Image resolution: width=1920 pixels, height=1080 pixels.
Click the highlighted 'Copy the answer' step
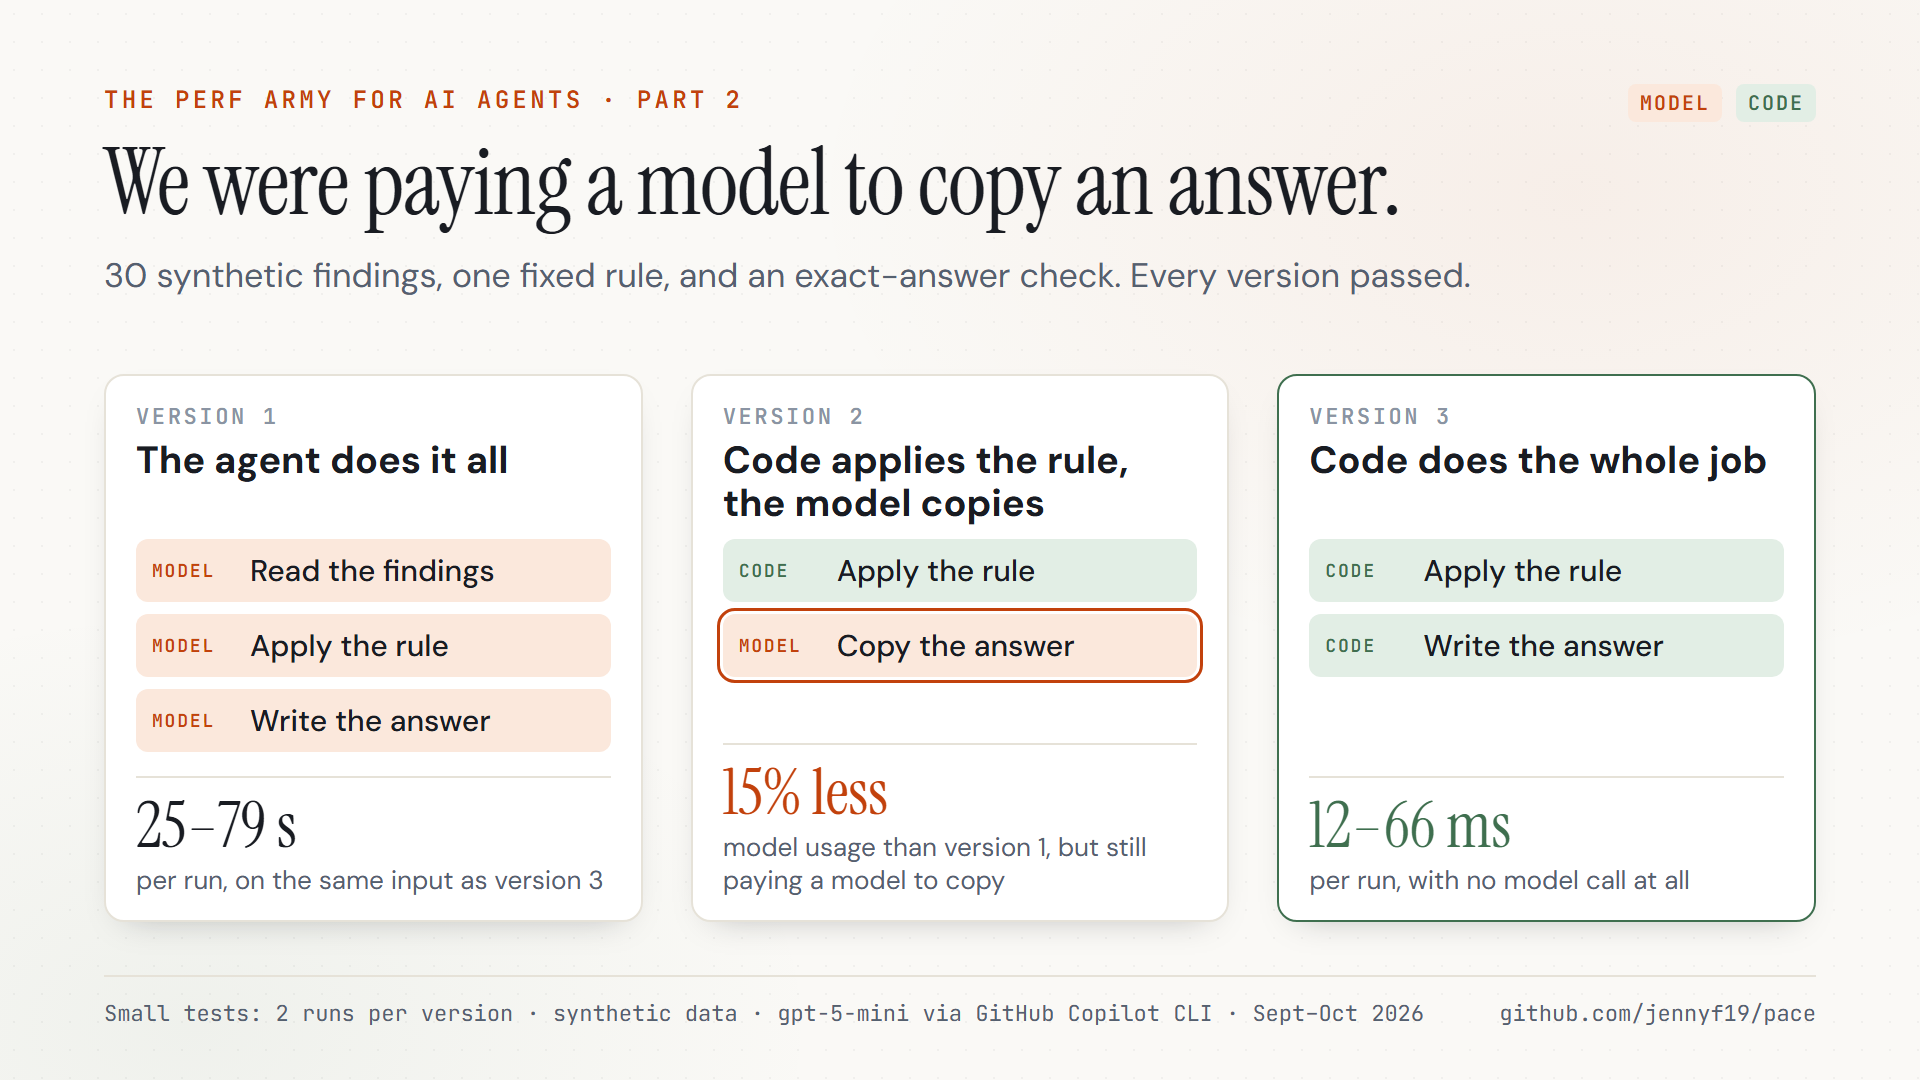[960, 646]
